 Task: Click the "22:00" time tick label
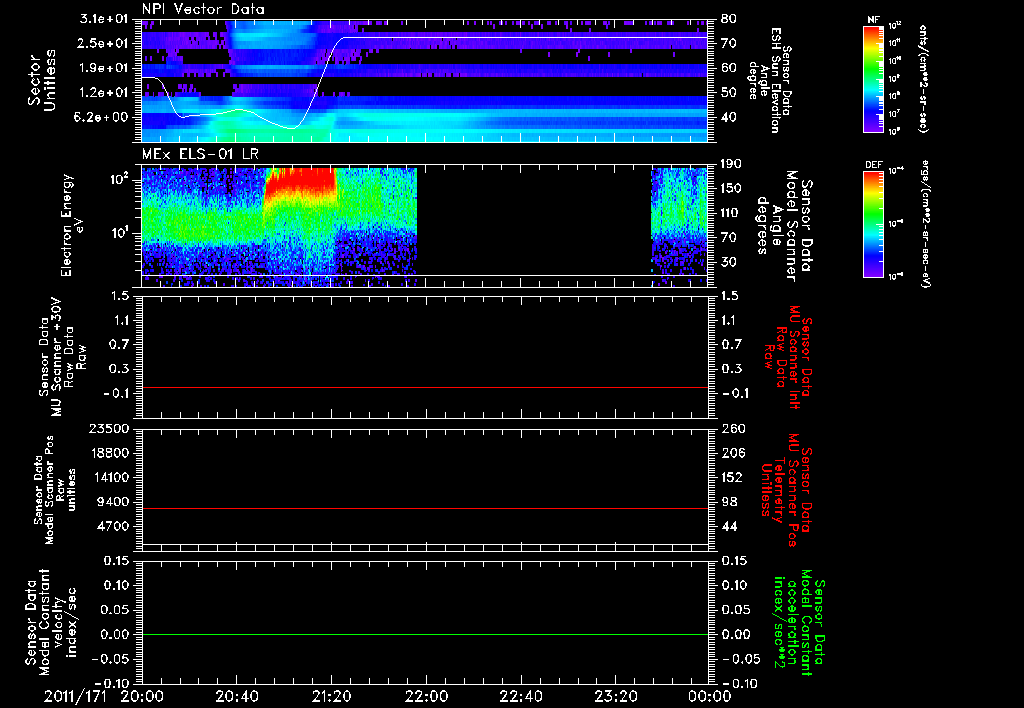[x=426, y=696]
